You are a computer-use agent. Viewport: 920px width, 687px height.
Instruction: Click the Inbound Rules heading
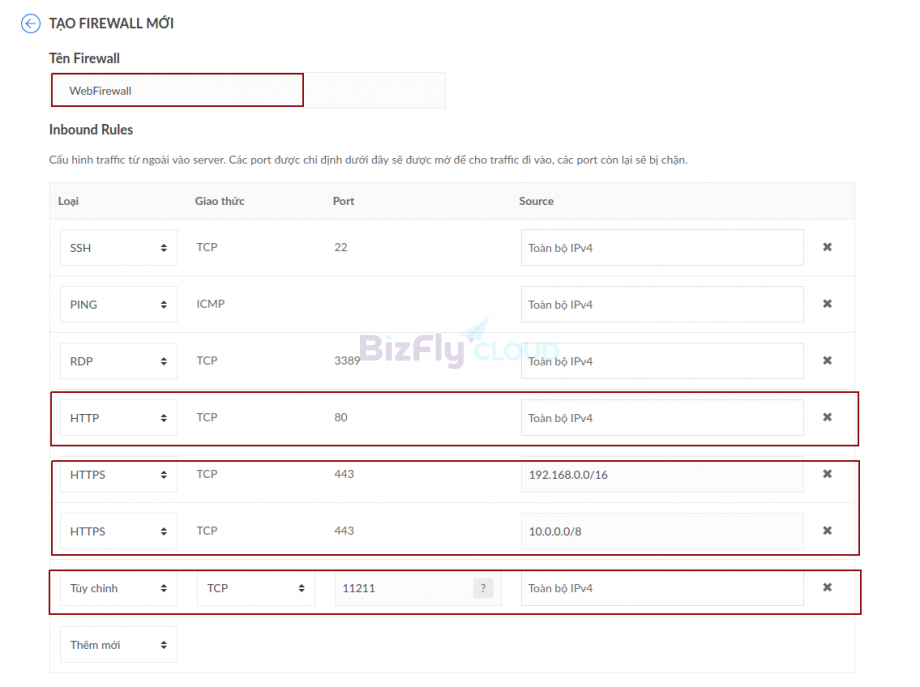91,130
